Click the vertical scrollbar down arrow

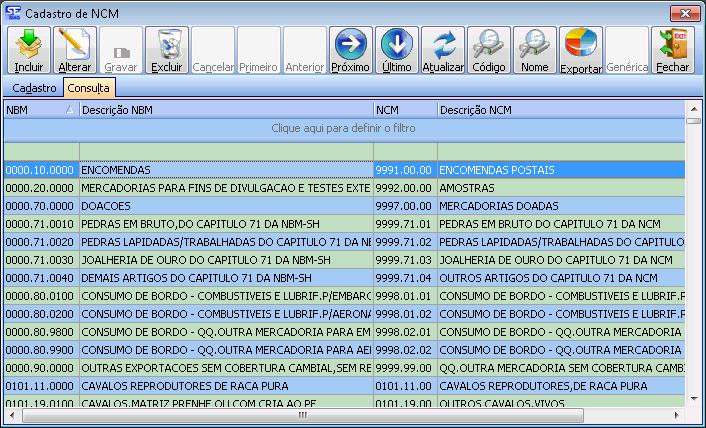coord(694,402)
